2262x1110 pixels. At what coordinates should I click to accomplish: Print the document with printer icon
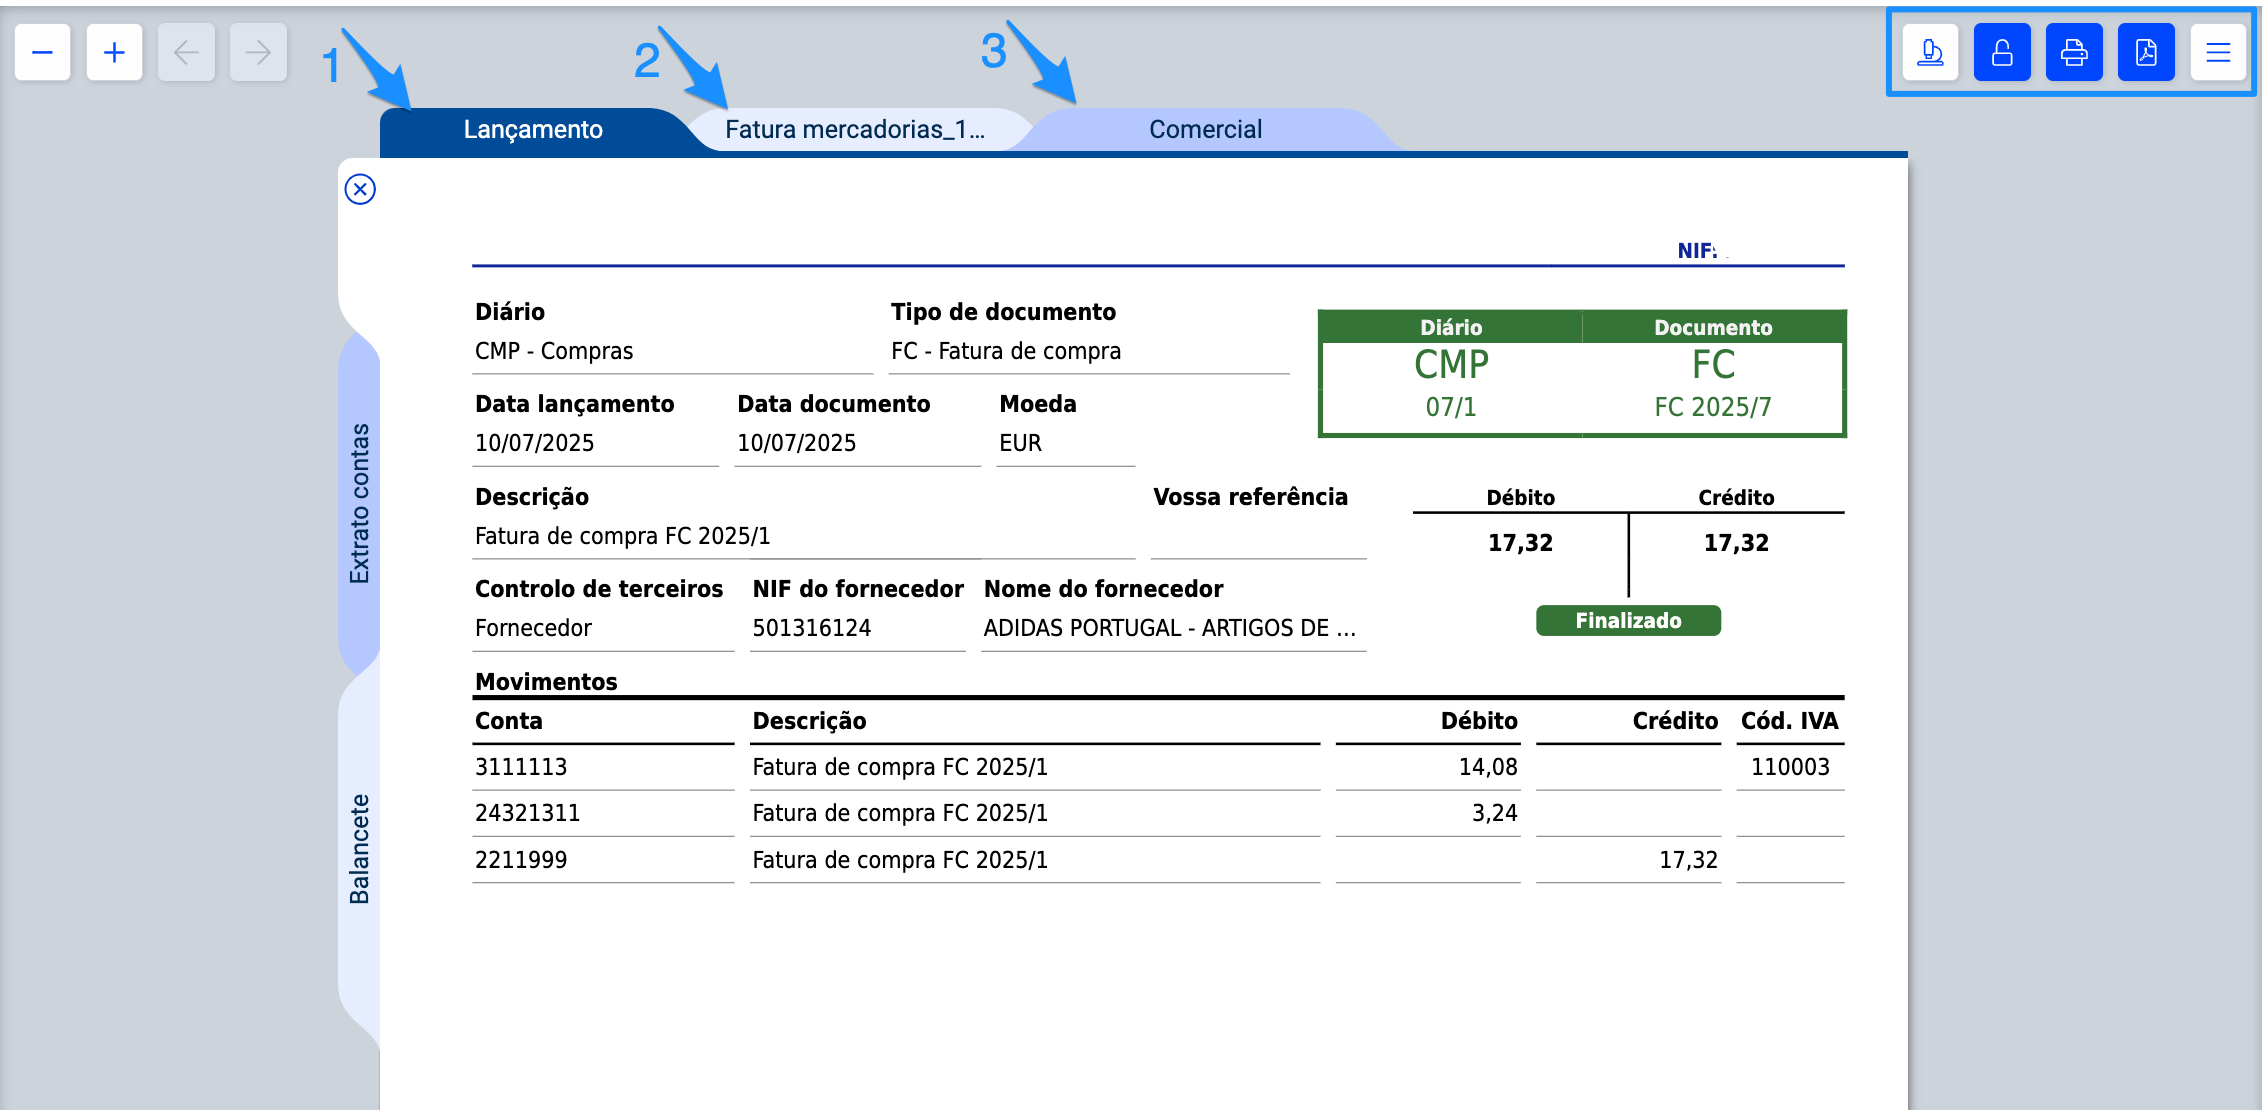2074,52
